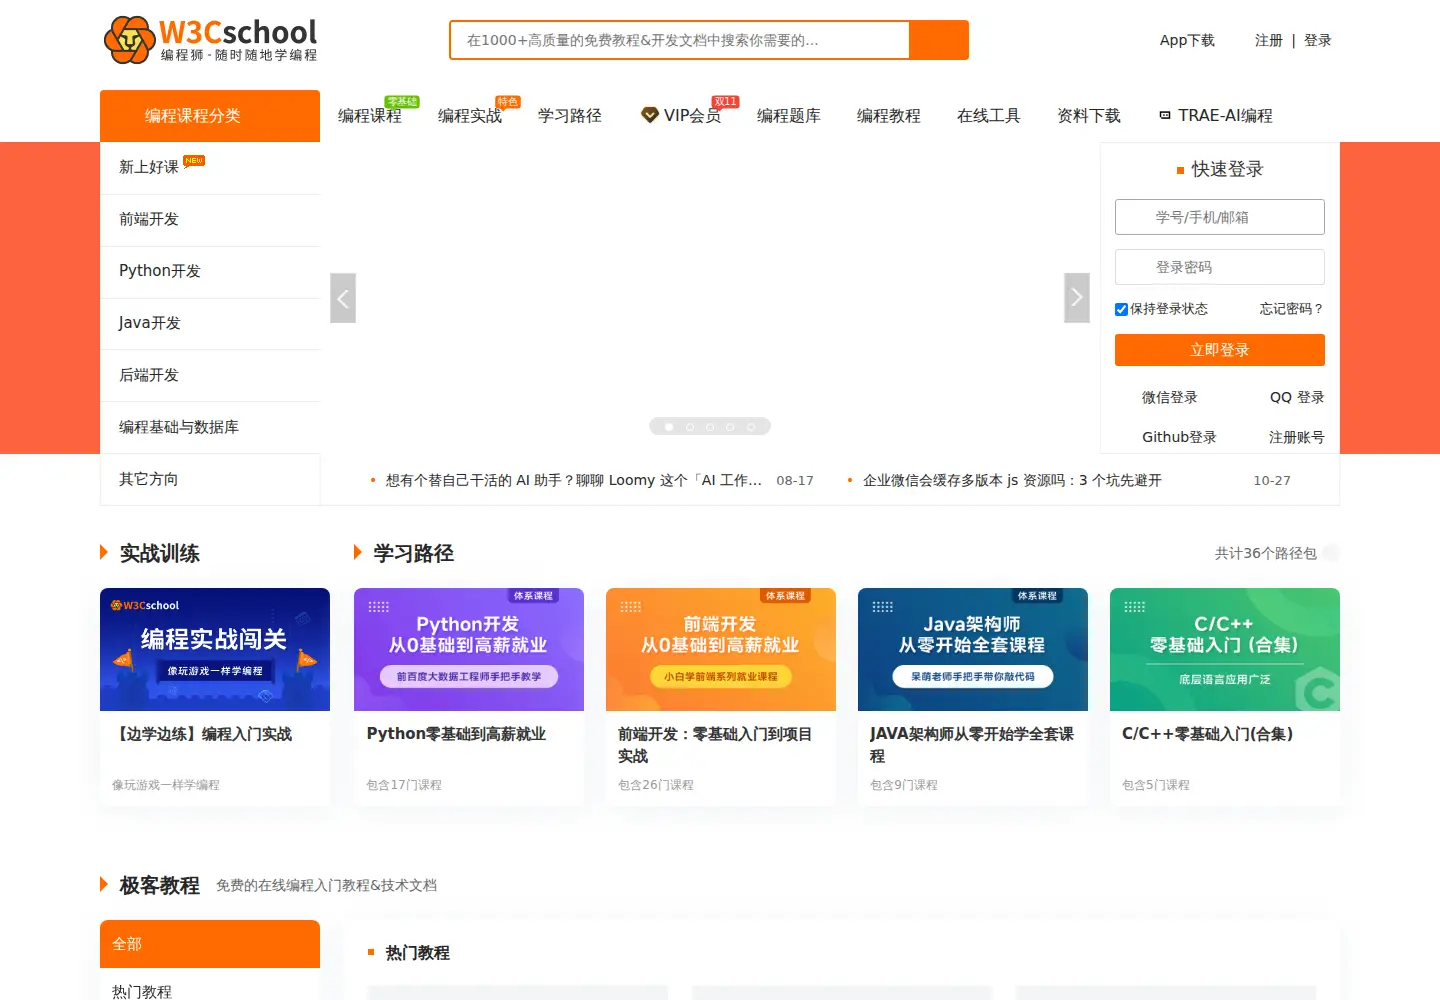Image resolution: width=1440 pixels, height=1000 pixels.
Task: Open the App下载 link
Action: 1187,40
